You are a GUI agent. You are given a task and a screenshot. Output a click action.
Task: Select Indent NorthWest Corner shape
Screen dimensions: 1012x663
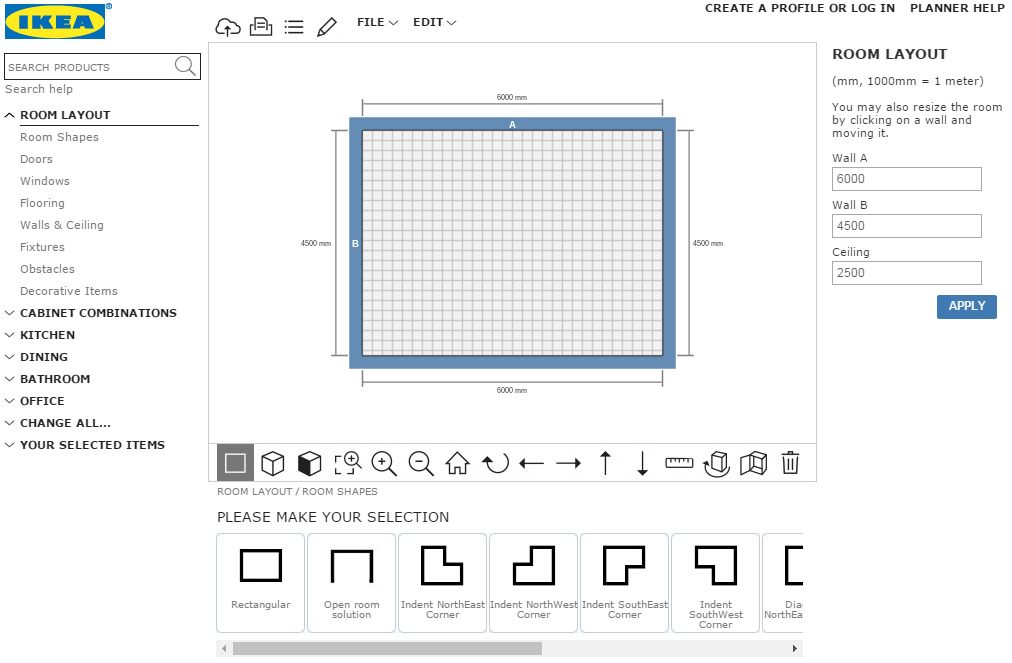pyautogui.click(x=534, y=582)
